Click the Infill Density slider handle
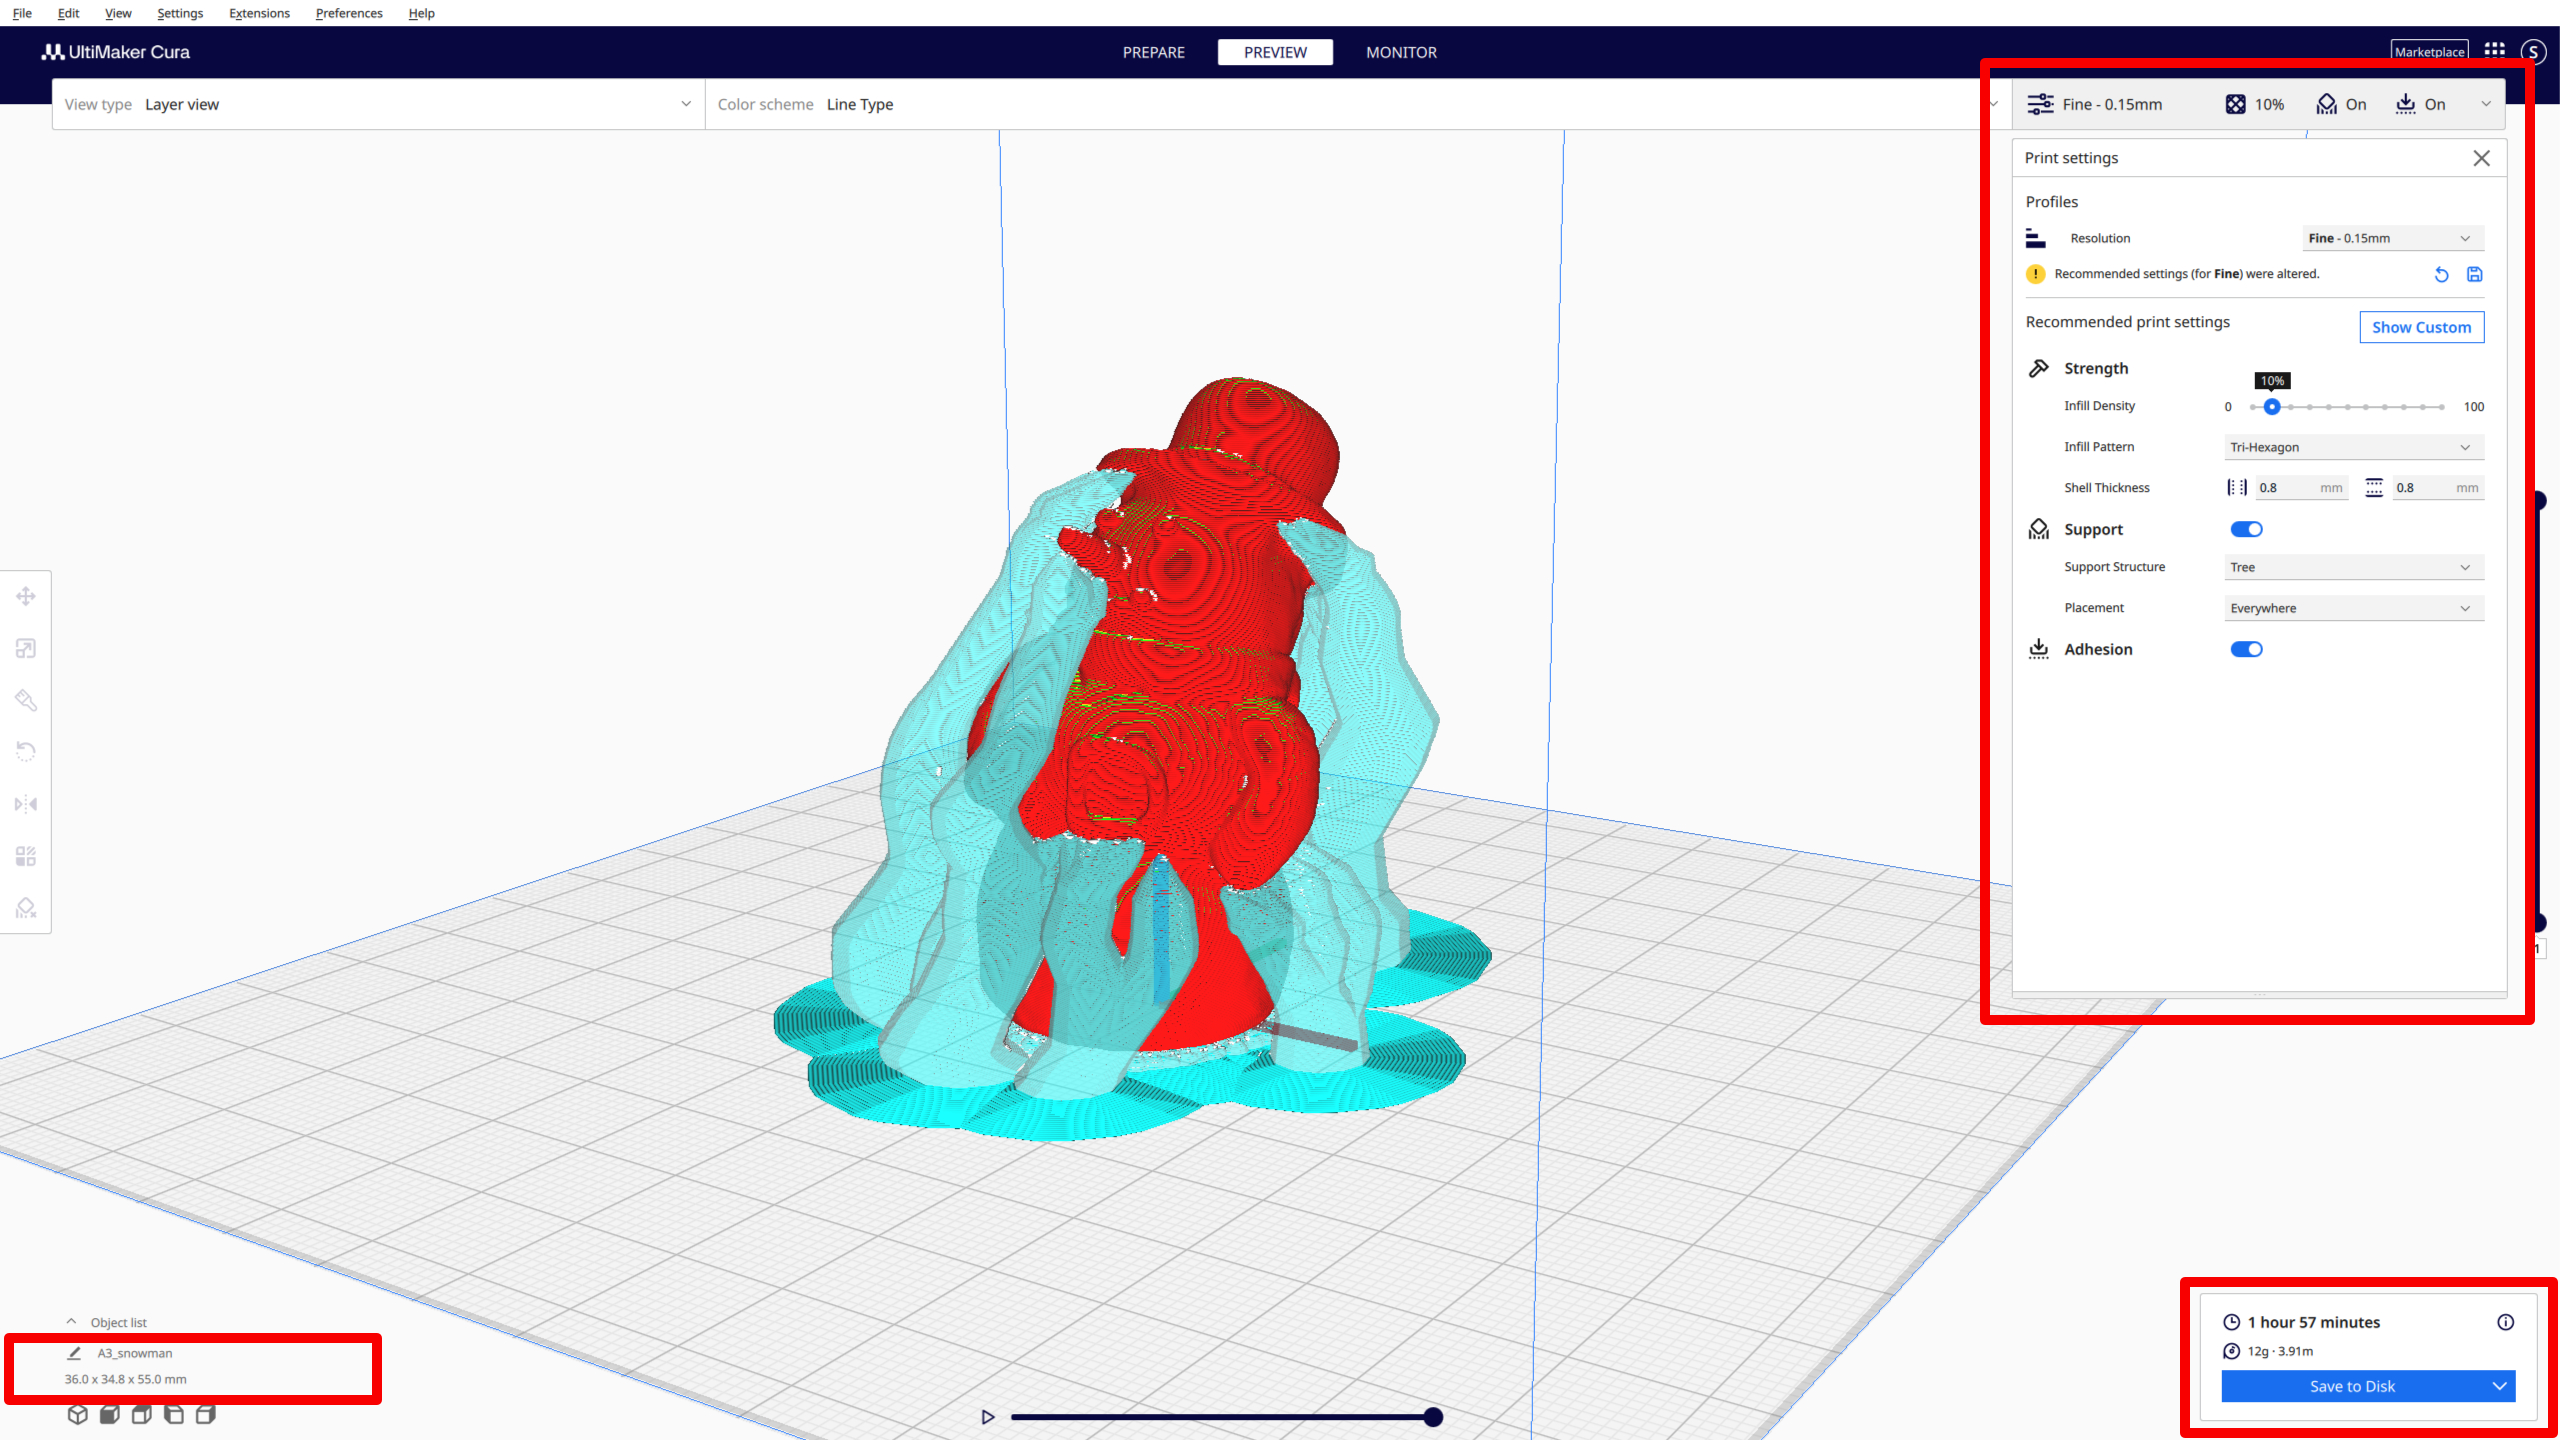The image size is (2560, 1440). click(2272, 407)
